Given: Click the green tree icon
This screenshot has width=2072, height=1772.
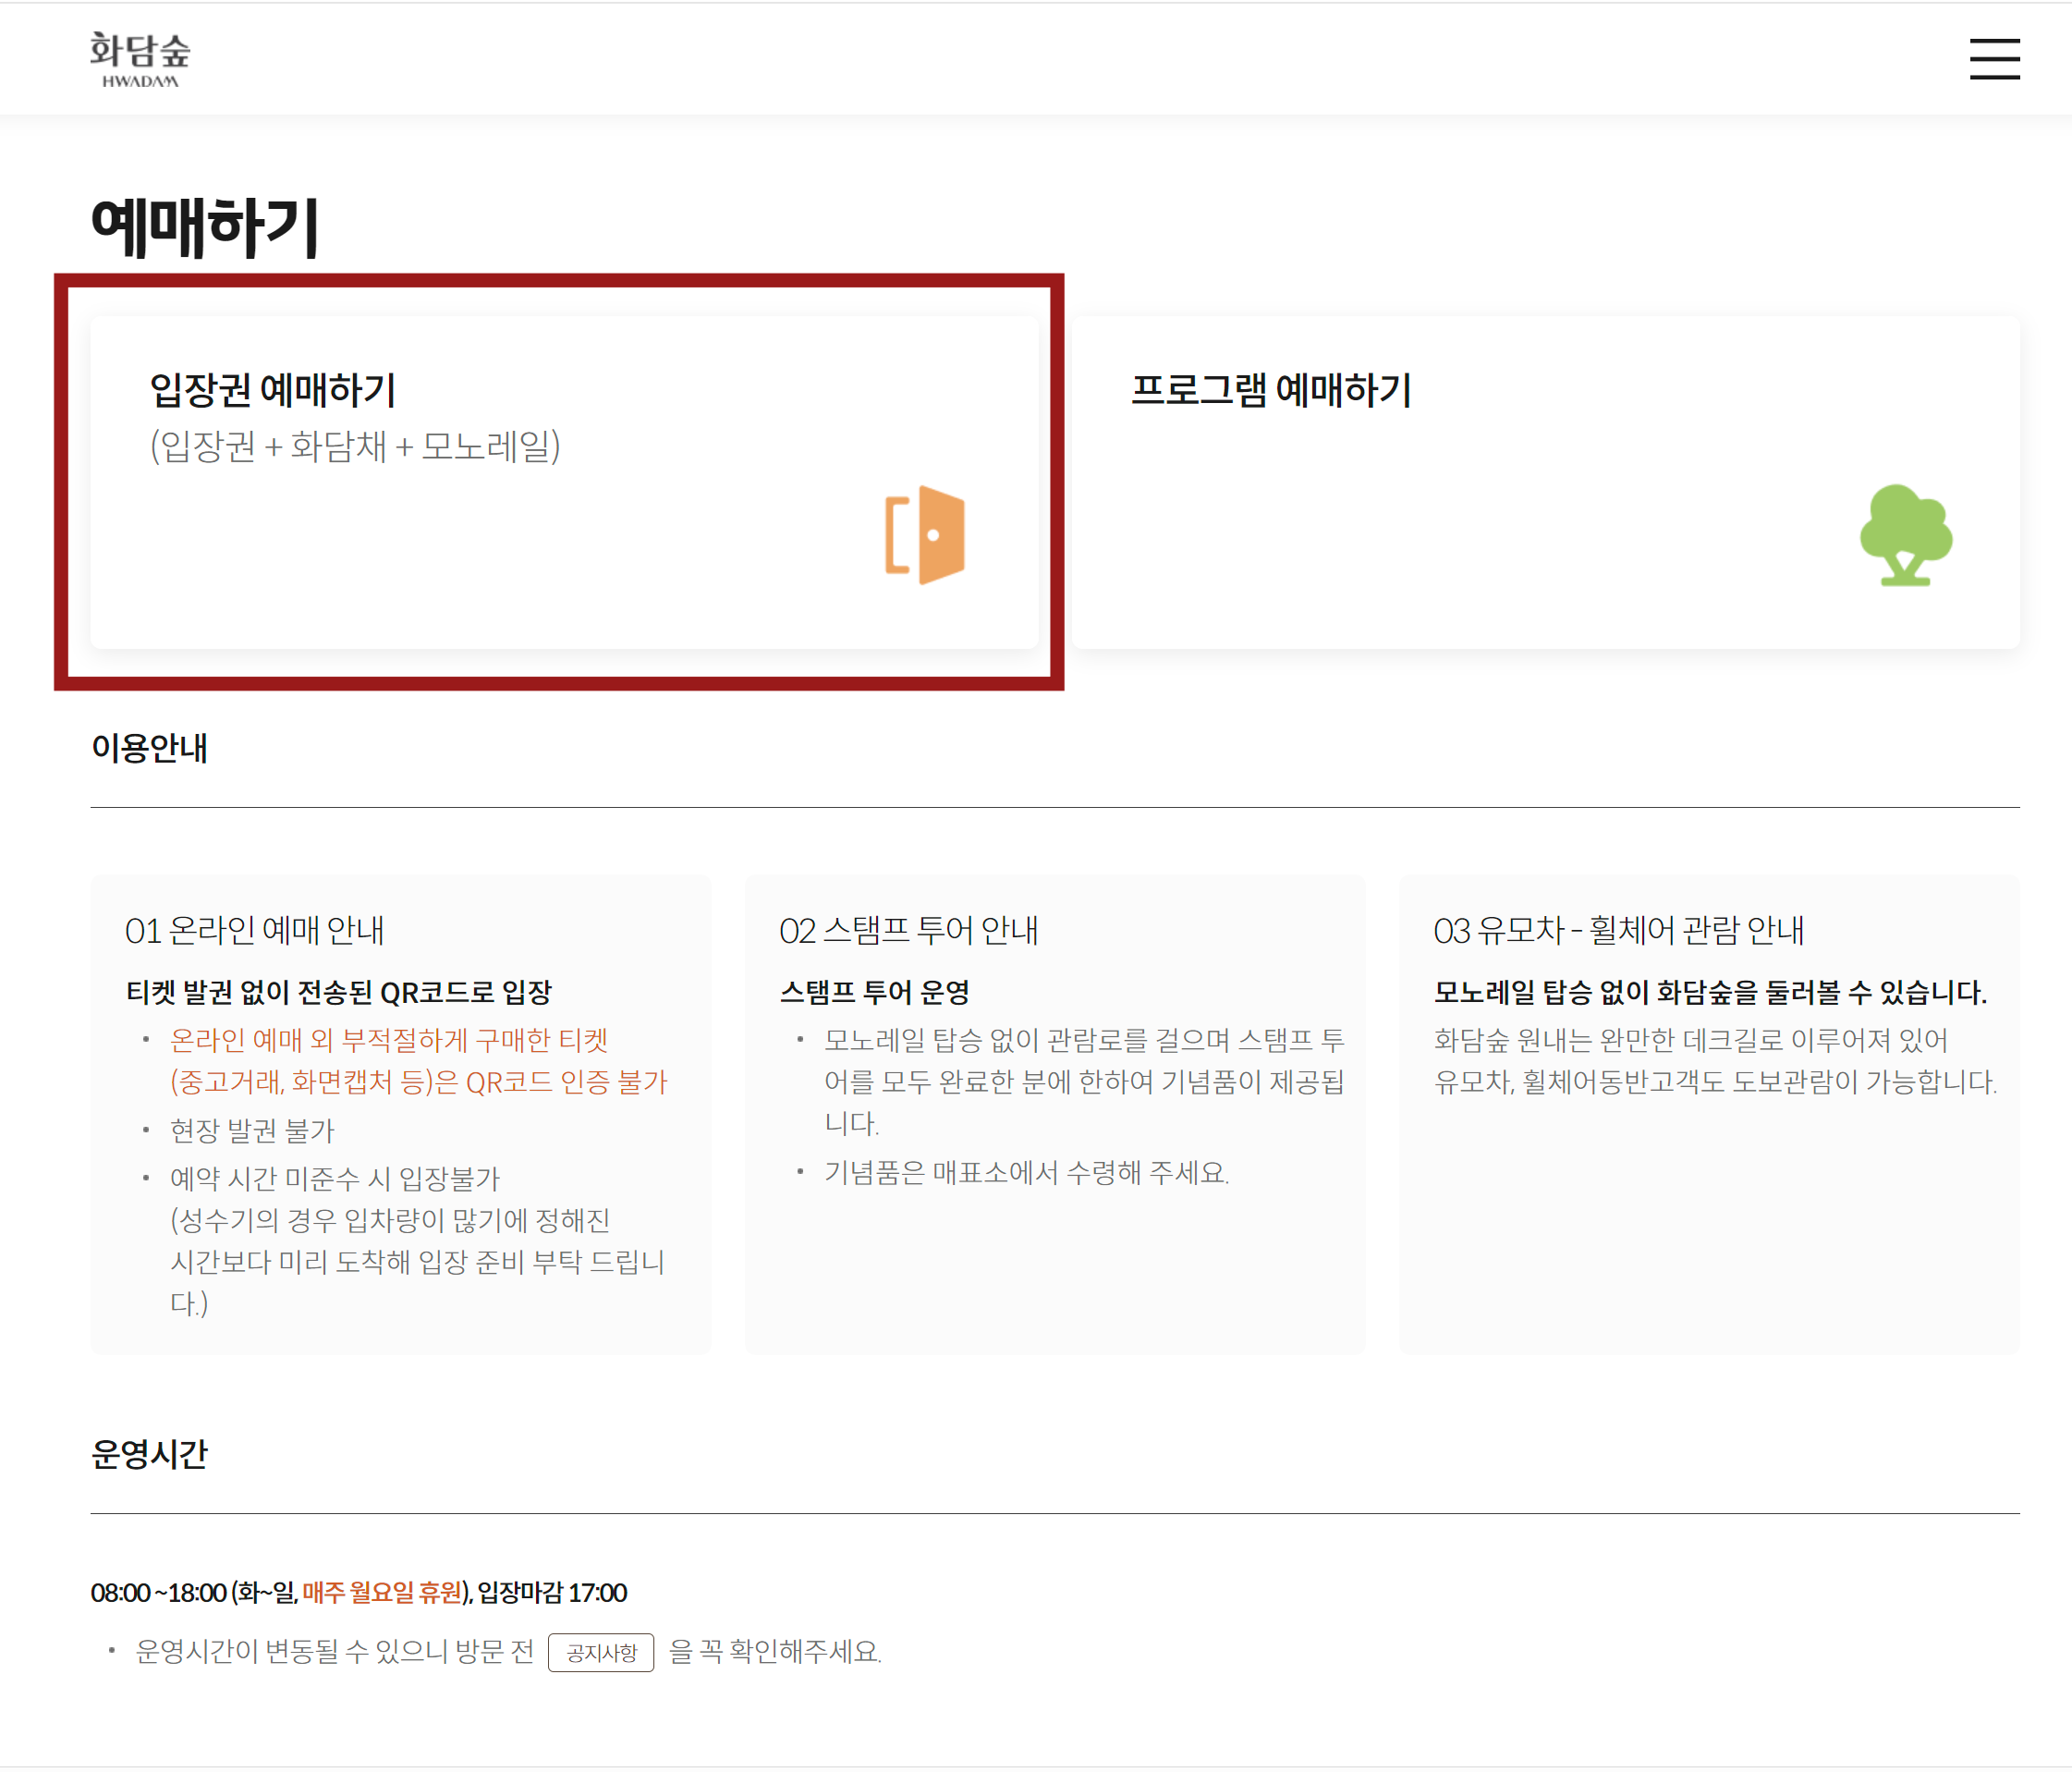Looking at the screenshot, I should [1905, 535].
